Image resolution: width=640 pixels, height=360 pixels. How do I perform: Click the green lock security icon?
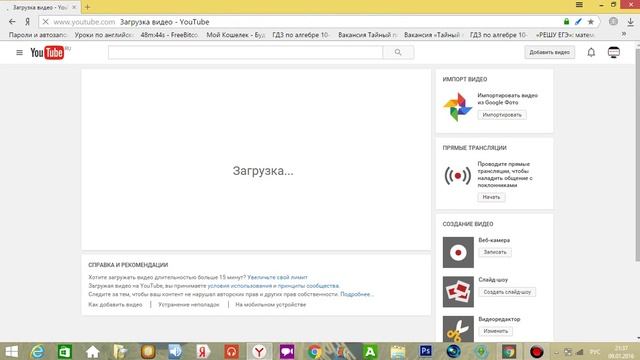click(x=567, y=22)
